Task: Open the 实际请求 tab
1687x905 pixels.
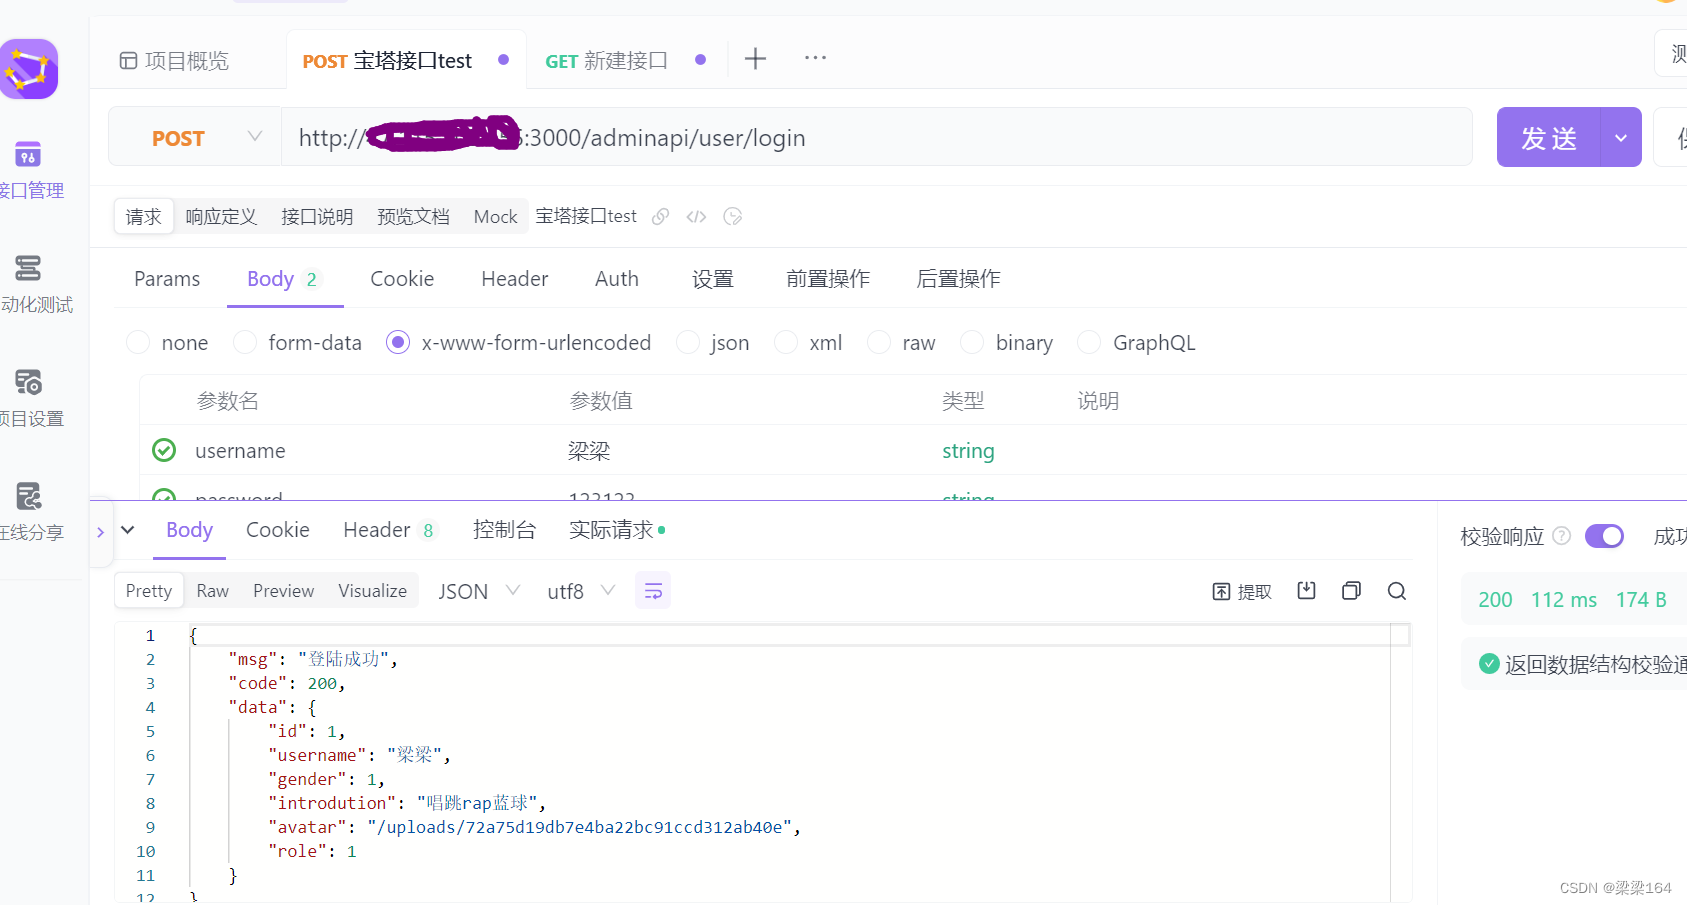Action: (x=612, y=530)
